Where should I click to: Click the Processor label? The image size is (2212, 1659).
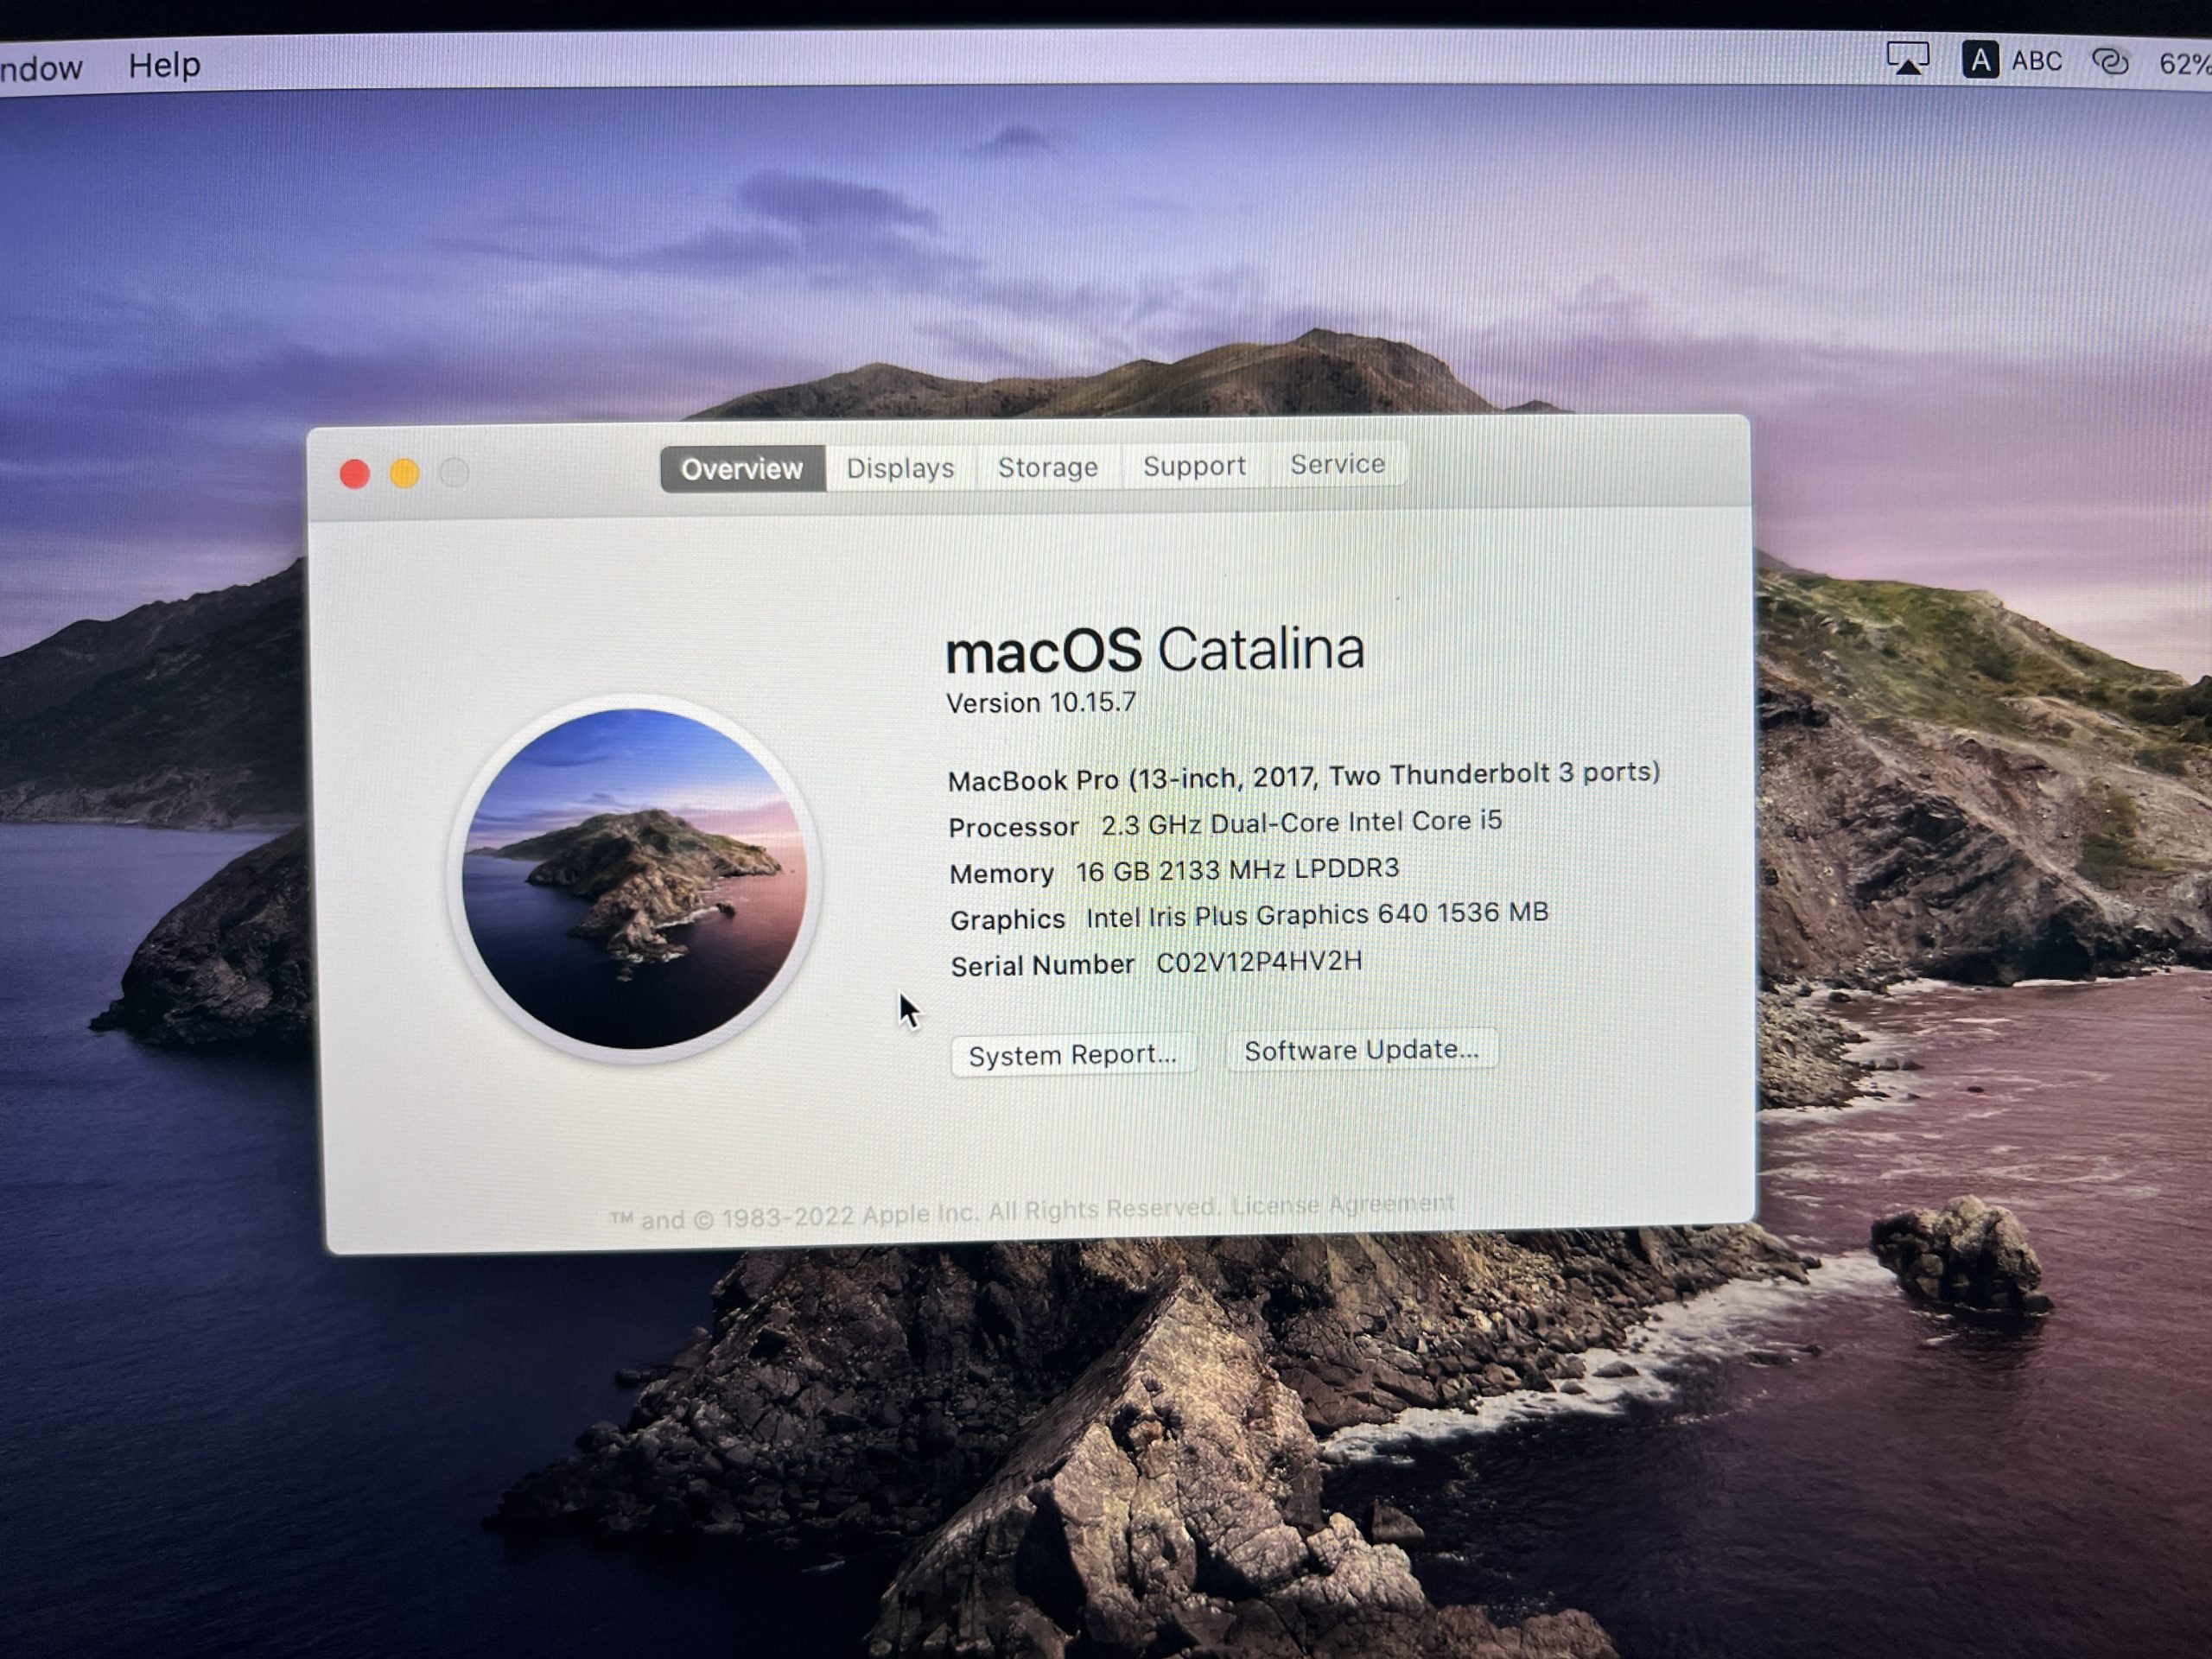pos(1013,828)
